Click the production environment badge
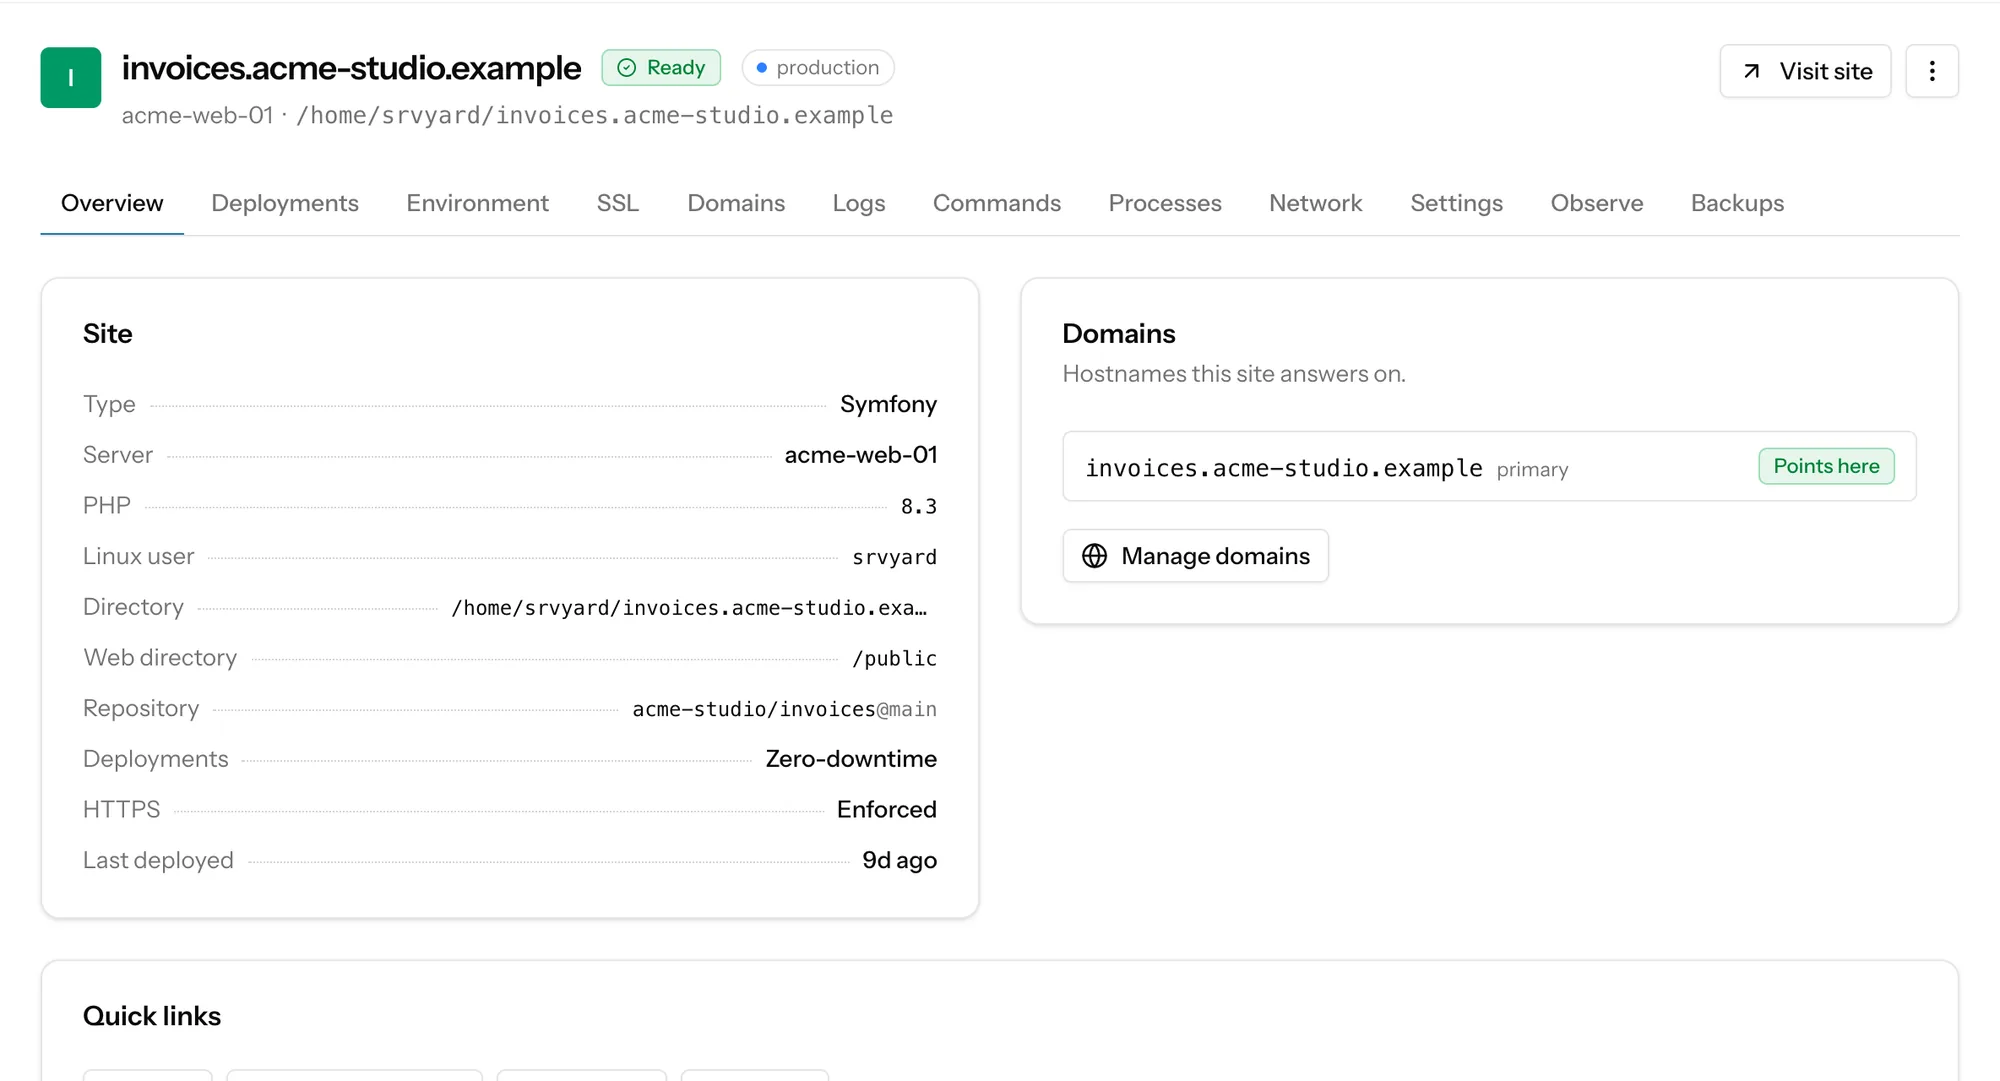Screen dimensions: 2000x1081 click(817, 67)
